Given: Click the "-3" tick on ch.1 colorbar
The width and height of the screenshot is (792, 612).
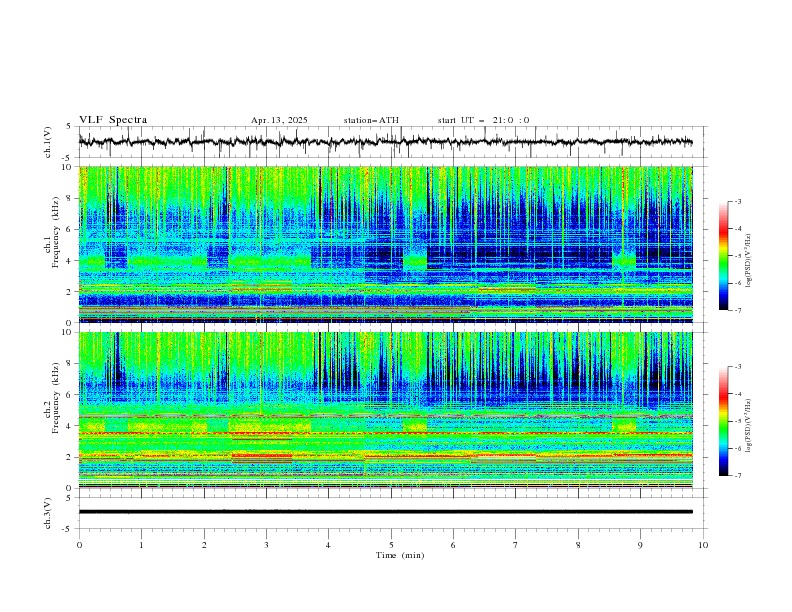Looking at the screenshot, I should 737,201.
